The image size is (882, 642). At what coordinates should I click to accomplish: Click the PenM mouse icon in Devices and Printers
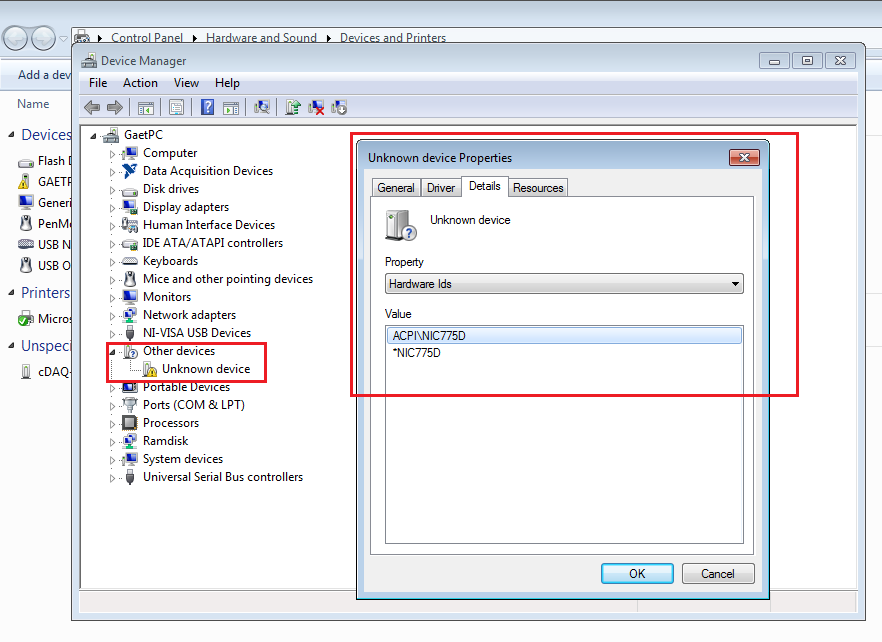click(26, 223)
